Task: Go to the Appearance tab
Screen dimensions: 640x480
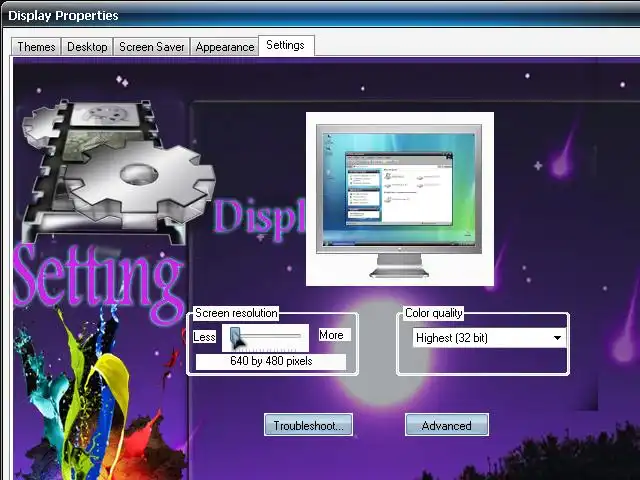Action: [224, 47]
